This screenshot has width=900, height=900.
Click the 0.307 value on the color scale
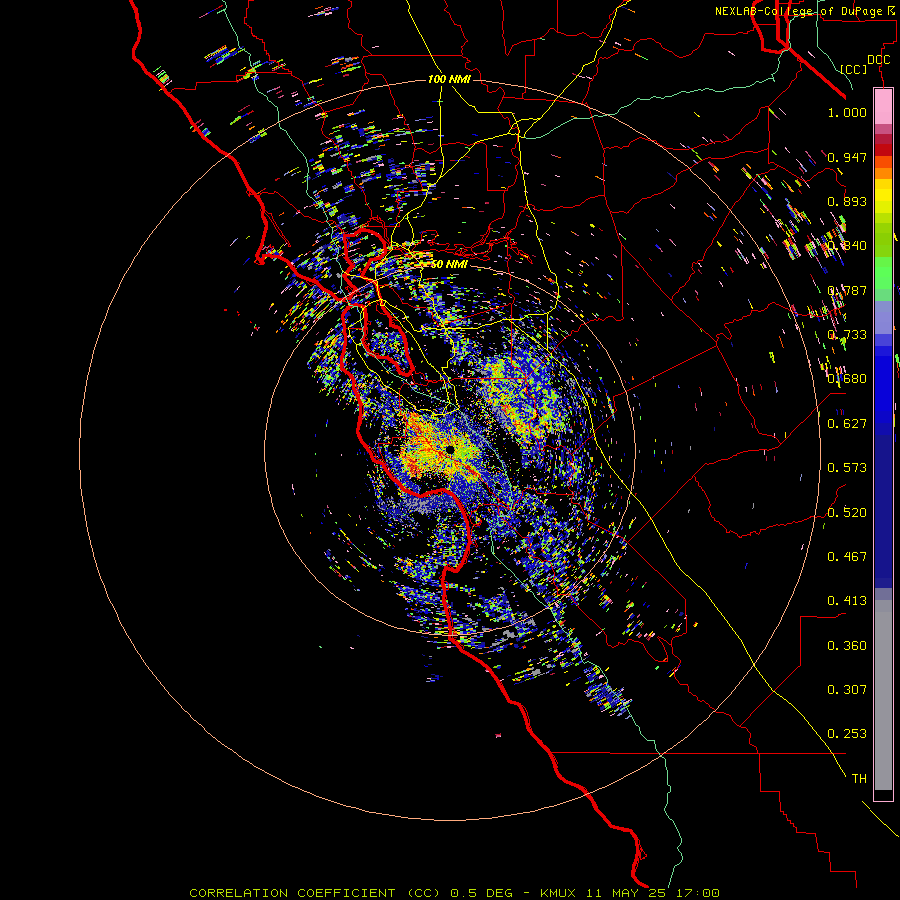[x=847, y=690]
